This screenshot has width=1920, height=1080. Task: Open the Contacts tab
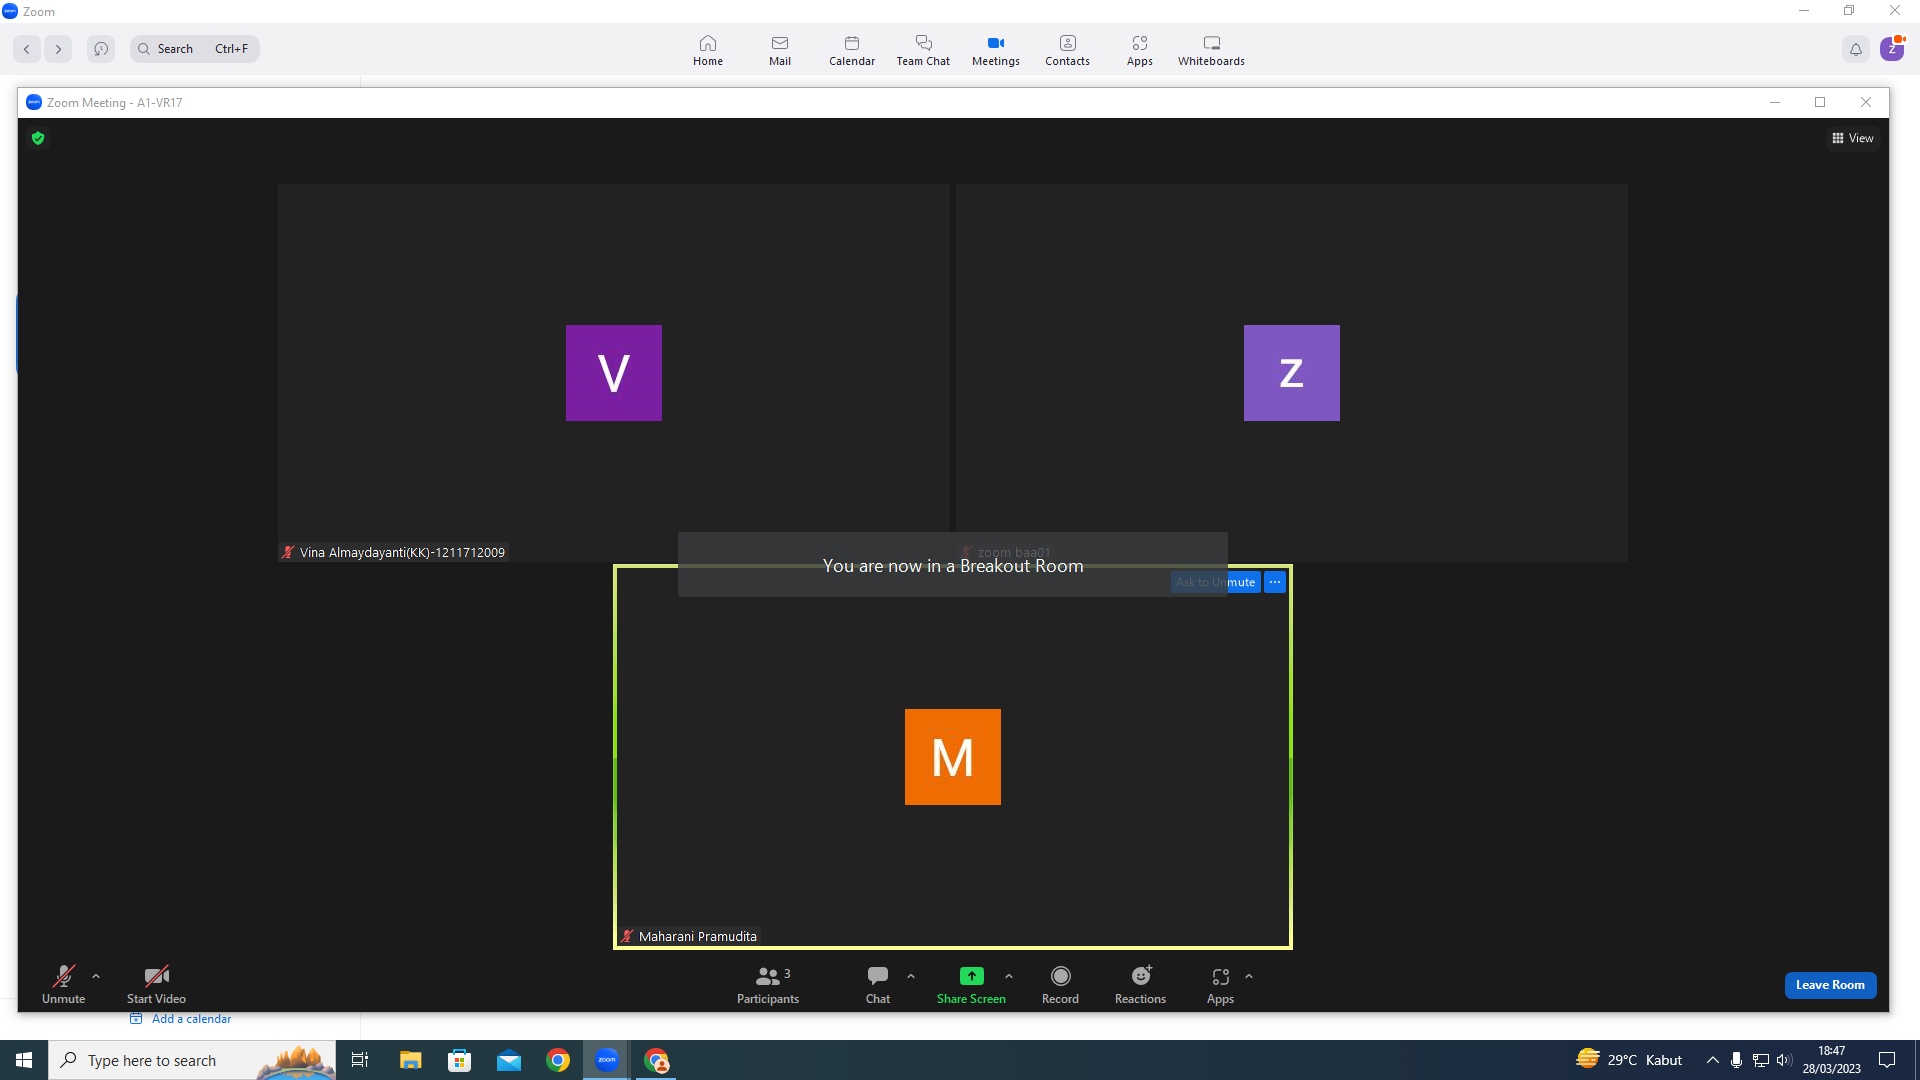click(1067, 50)
